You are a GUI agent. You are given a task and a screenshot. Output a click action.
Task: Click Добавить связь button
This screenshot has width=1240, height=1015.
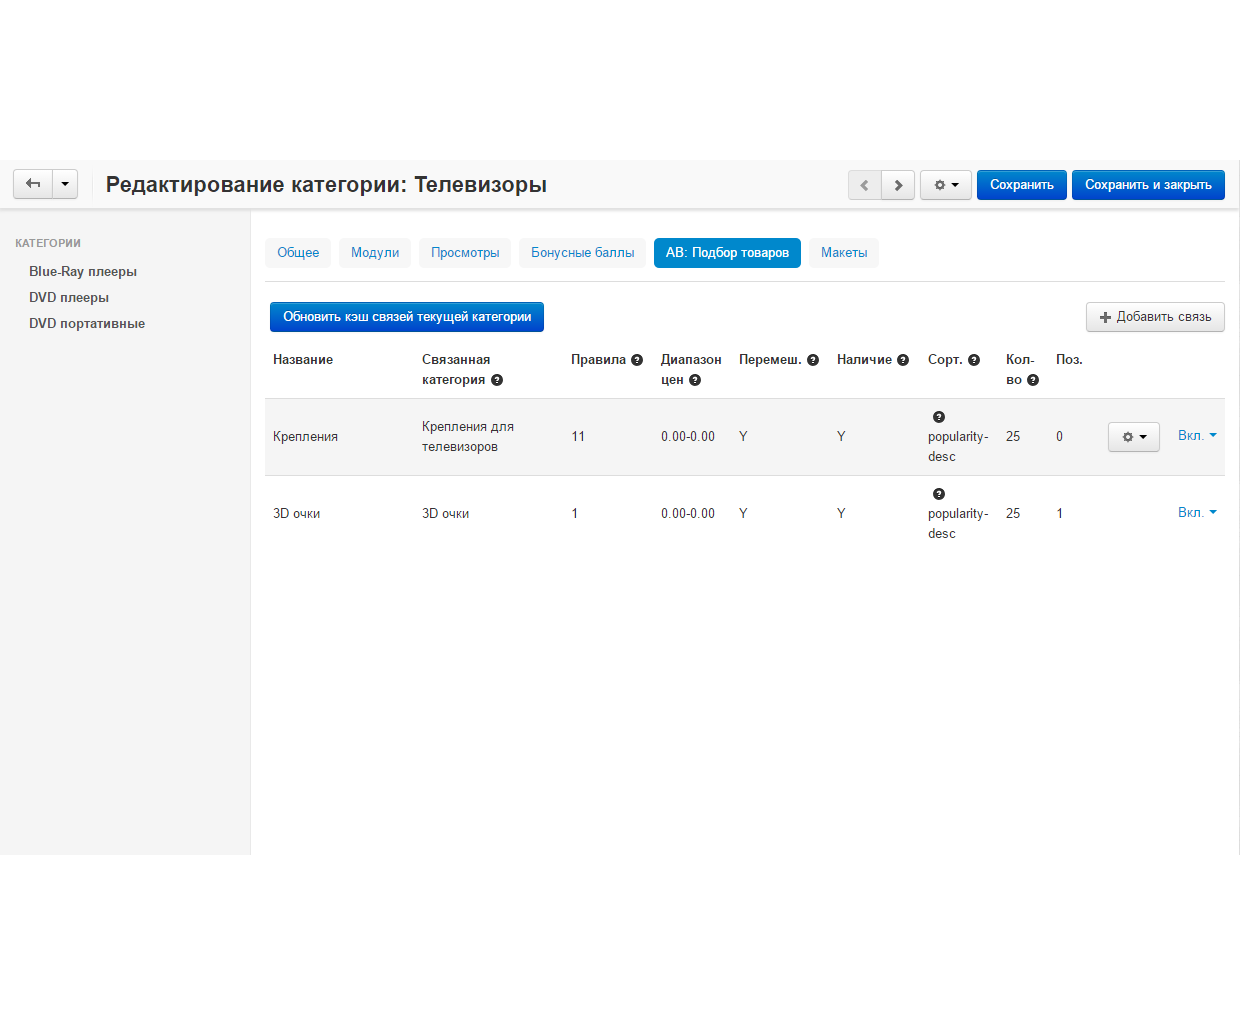point(1155,317)
